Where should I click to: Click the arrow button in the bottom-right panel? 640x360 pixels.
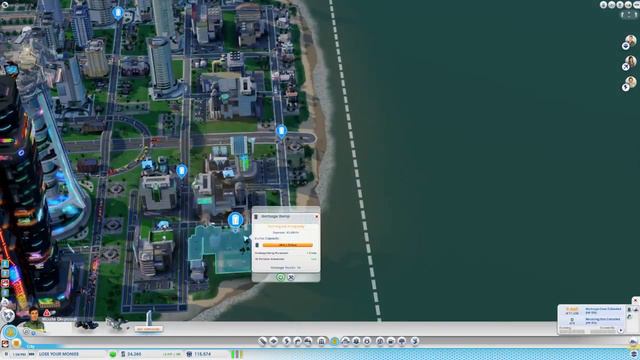pos(621,331)
